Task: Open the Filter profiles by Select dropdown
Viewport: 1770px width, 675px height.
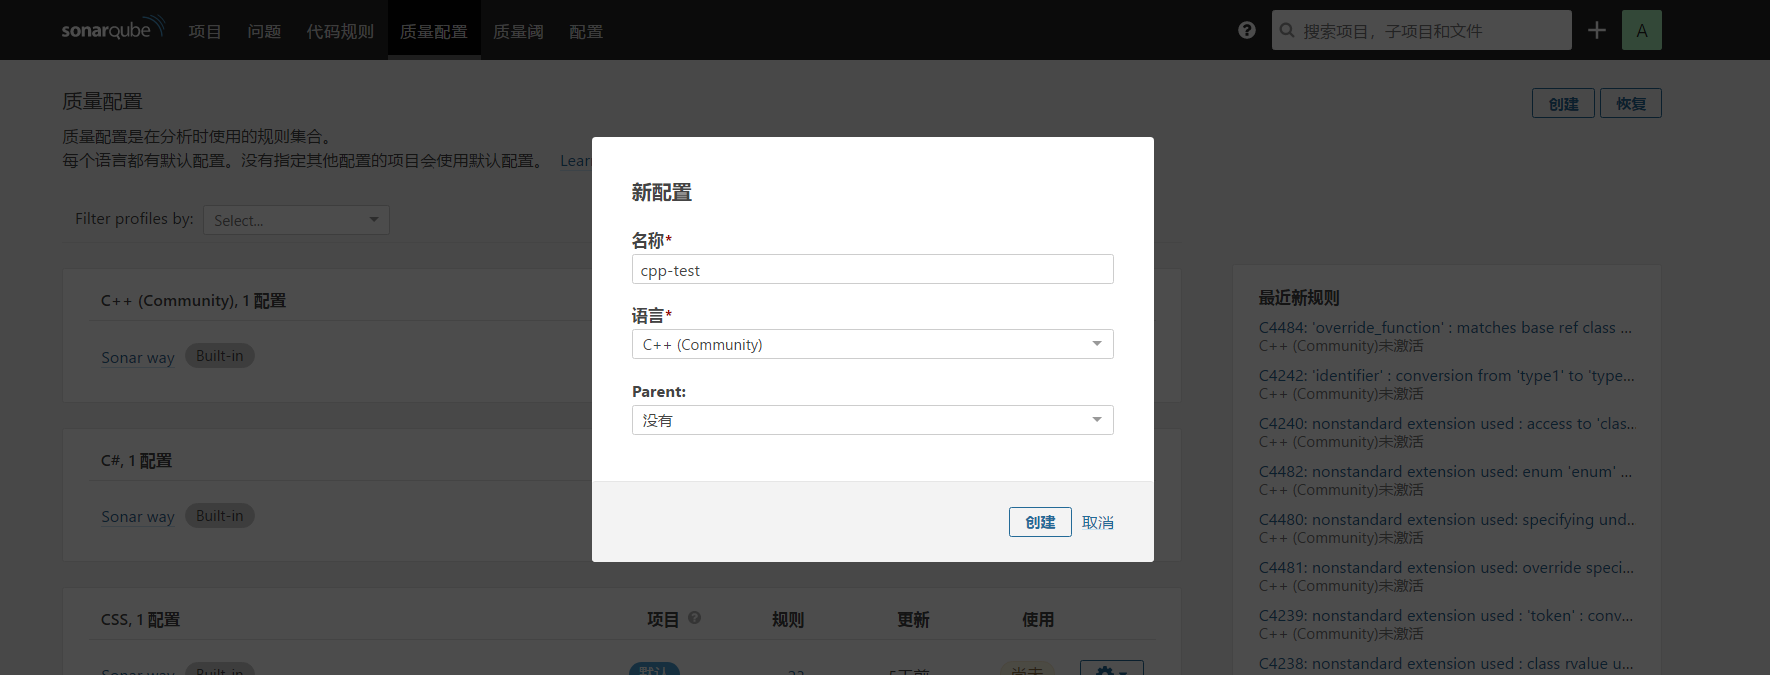Action: pos(296,220)
